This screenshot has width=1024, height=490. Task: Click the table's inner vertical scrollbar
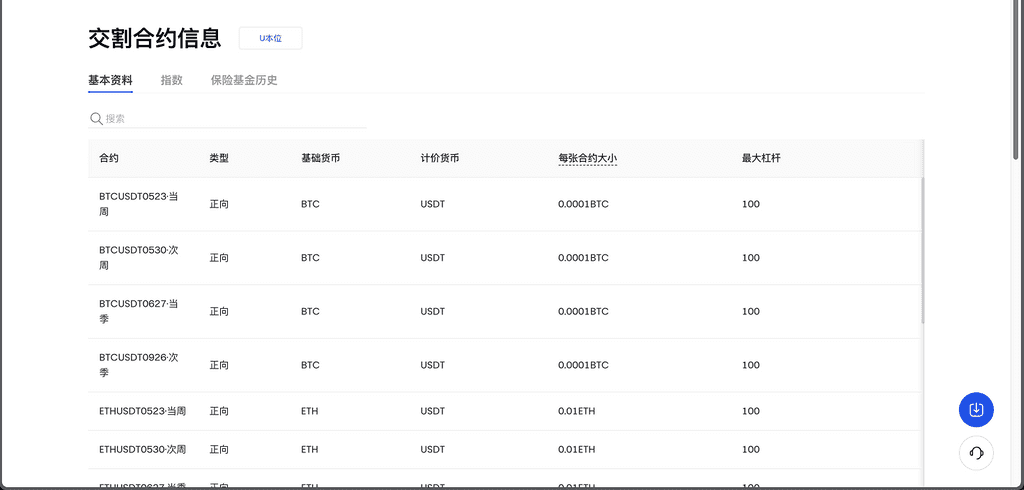point(922,250)
